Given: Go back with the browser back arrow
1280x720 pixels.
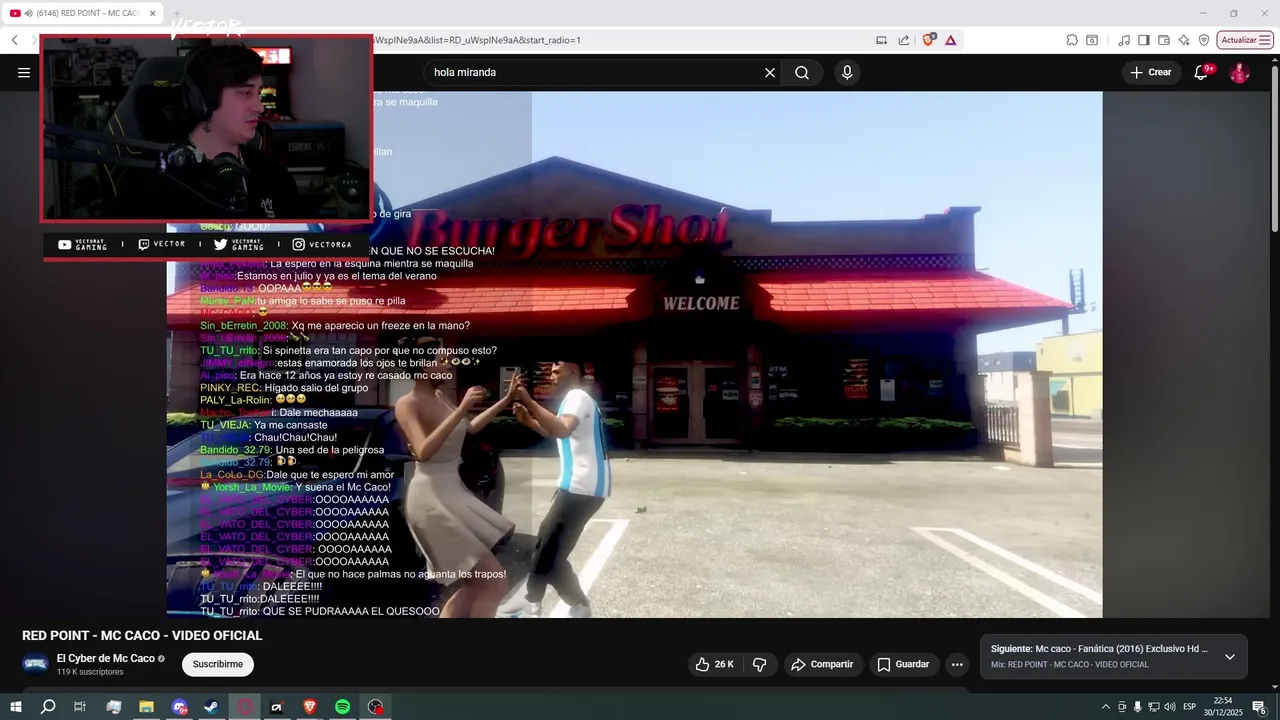Looking at the screenshot, I should [x=15, y=40].
